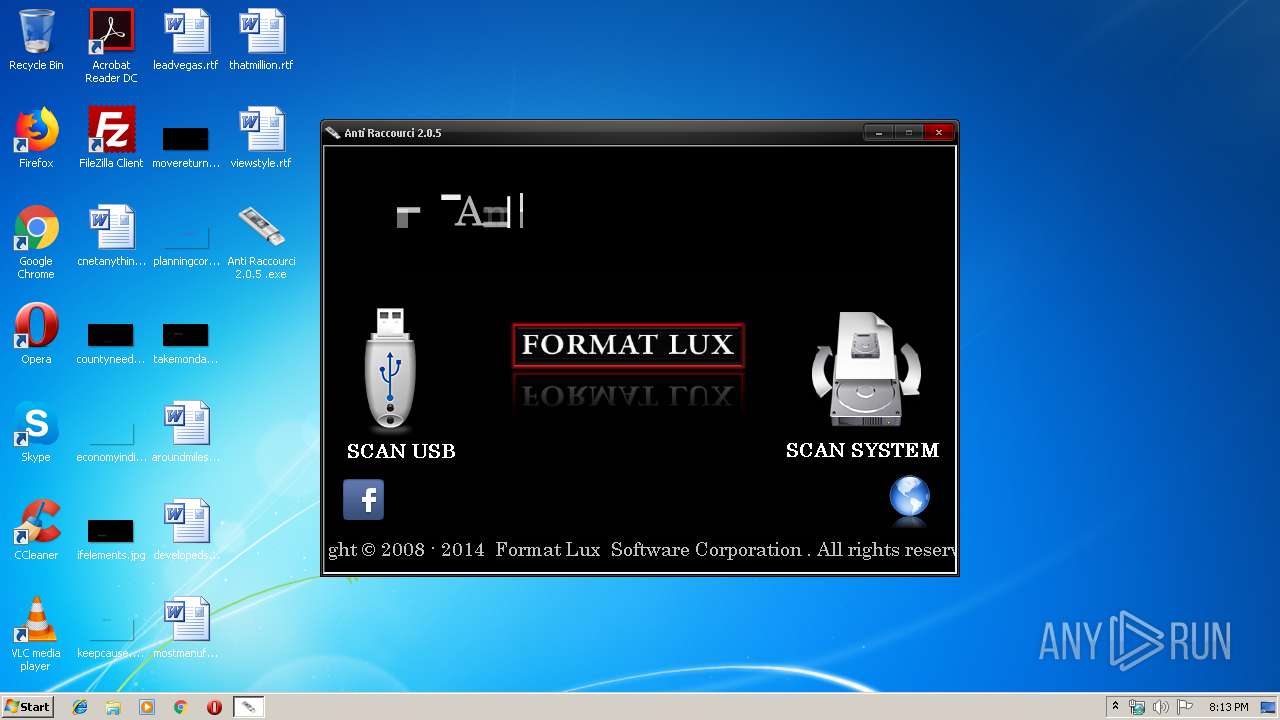Minimize the Anti Raccourci window

pos(879,132)
